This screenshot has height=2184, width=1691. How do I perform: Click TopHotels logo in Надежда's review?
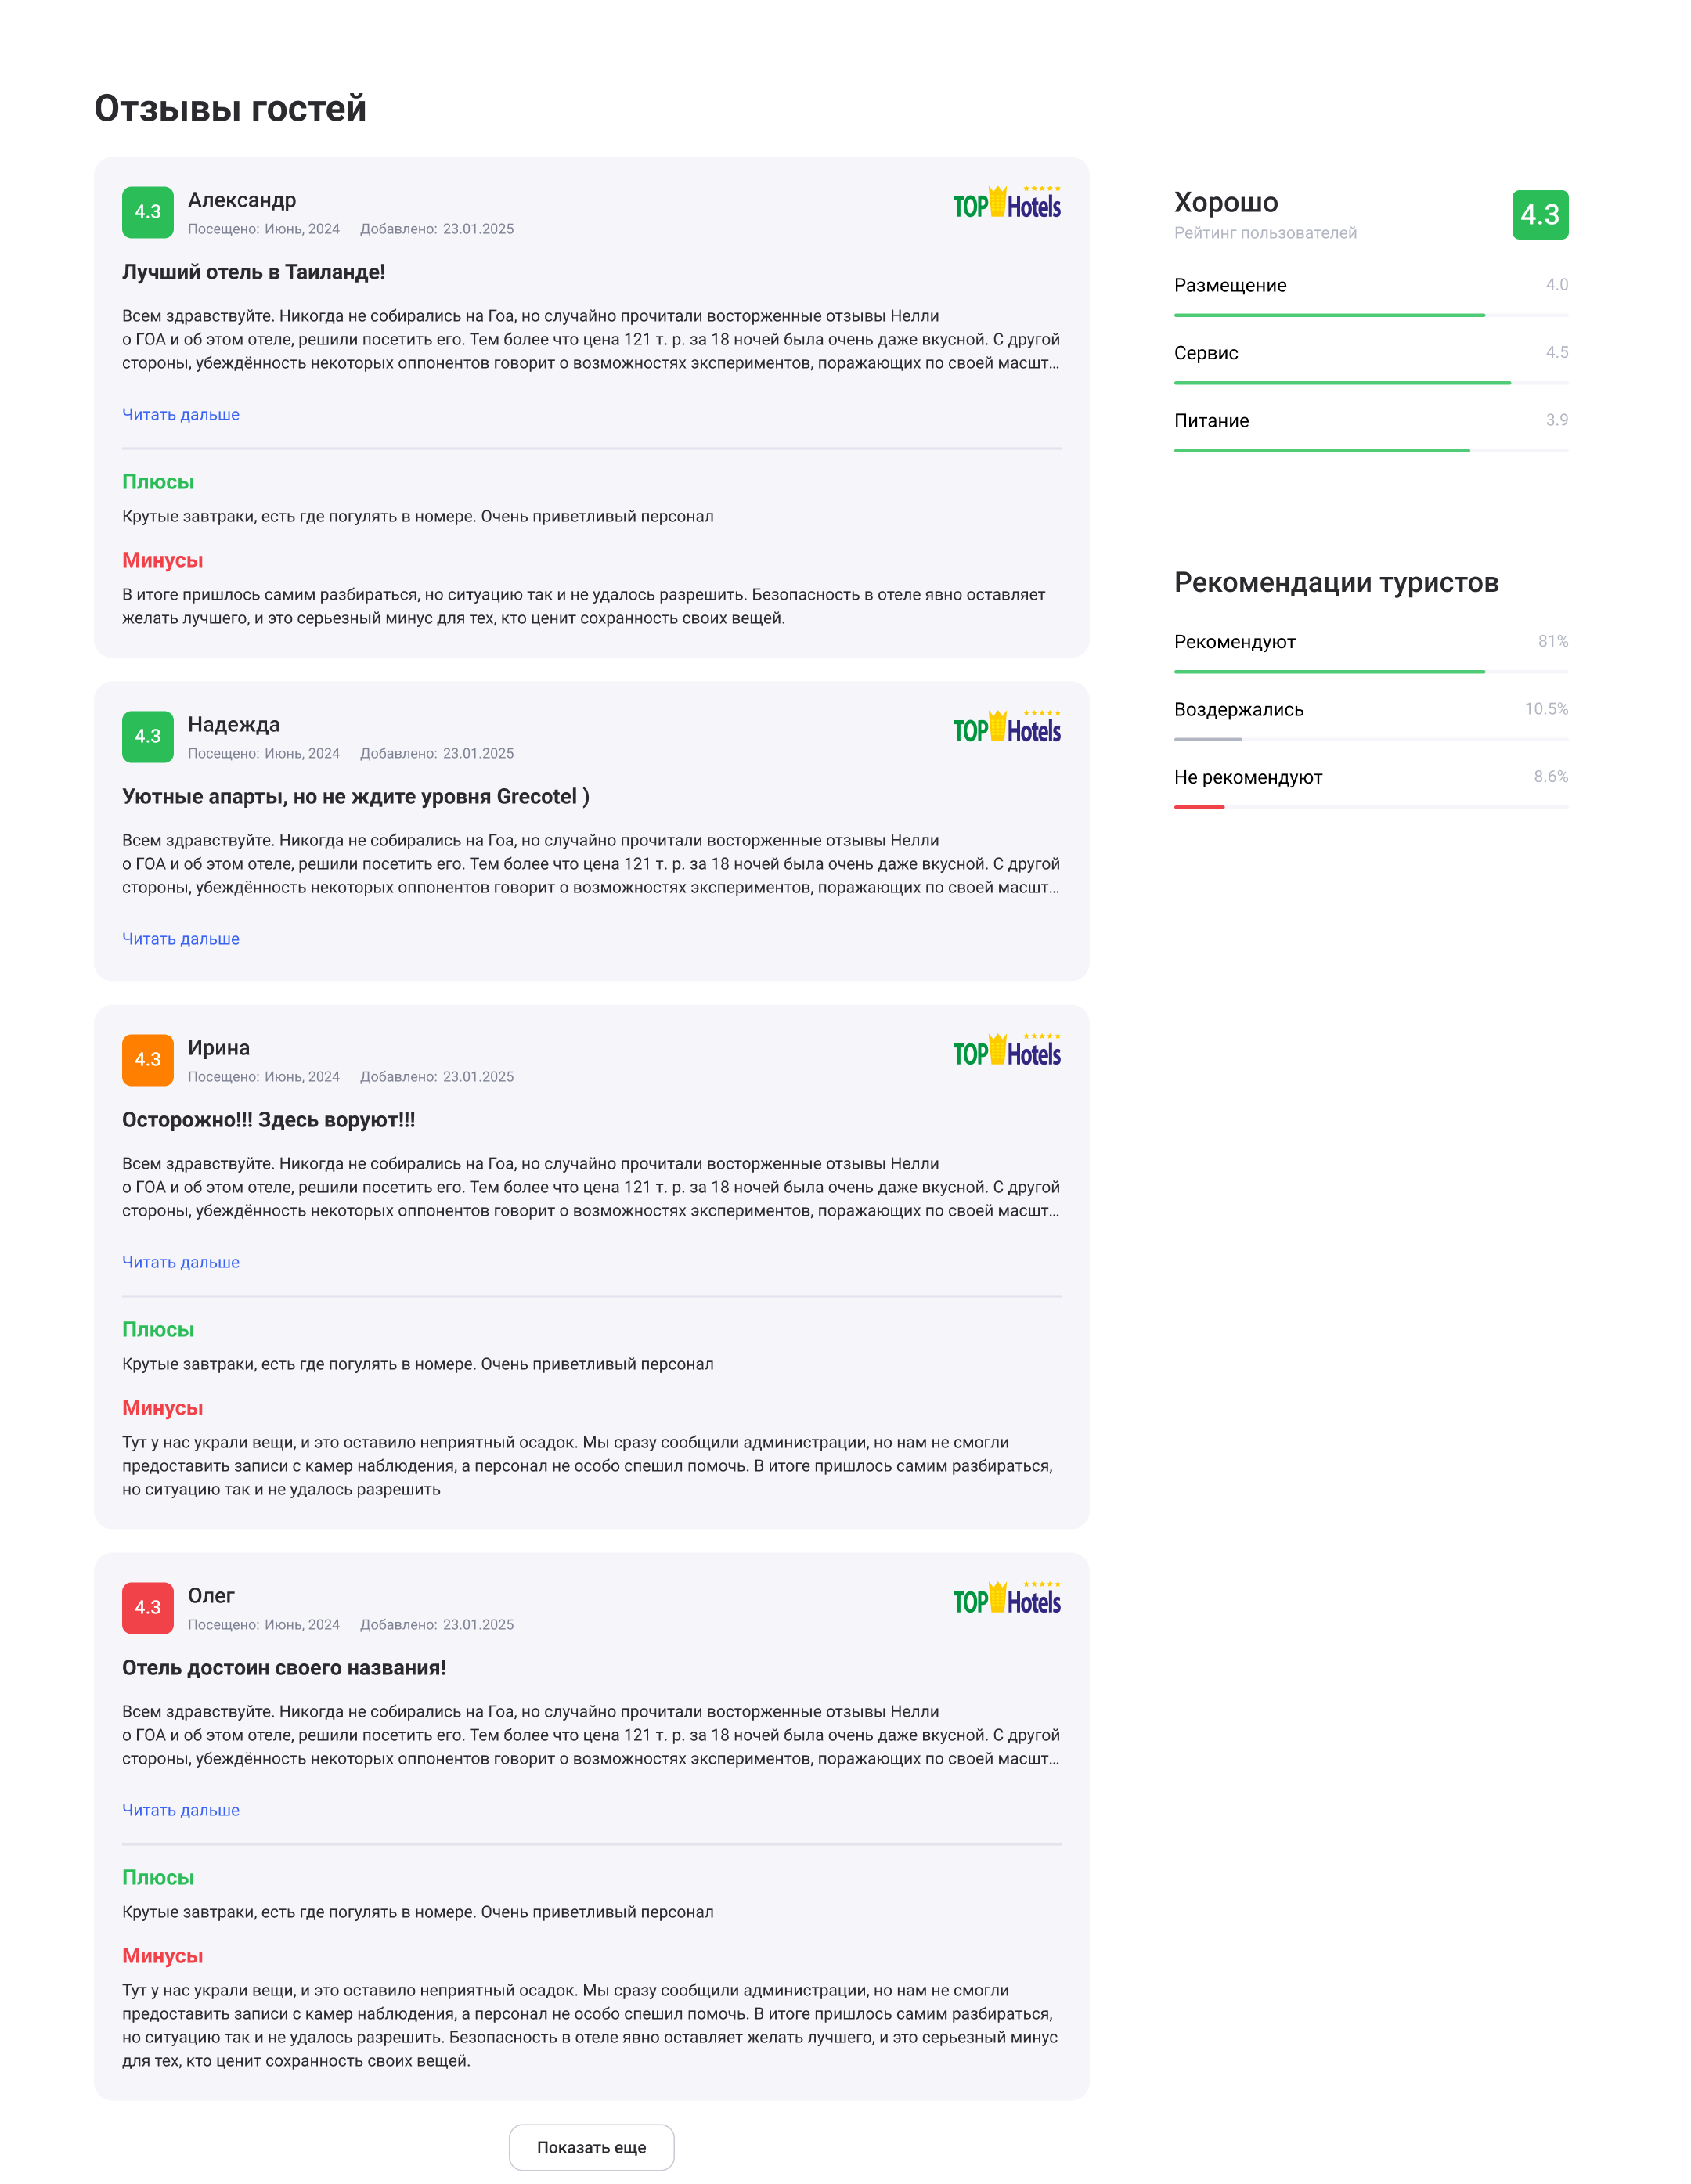pyautogui.click(x=1006, y=728)
